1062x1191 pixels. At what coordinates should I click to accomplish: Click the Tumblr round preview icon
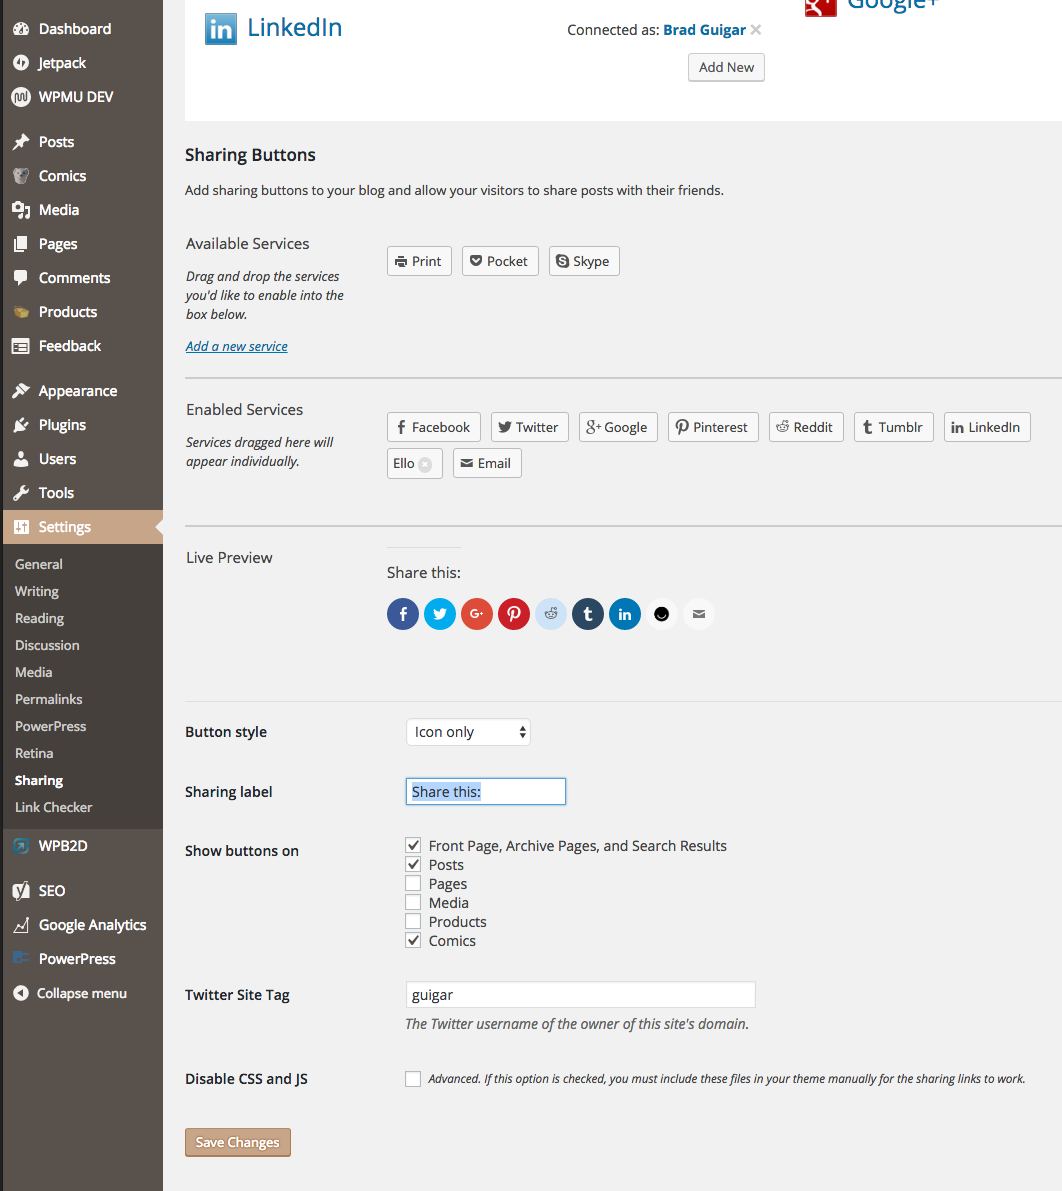pyautogui.click(x=588, y=614)
